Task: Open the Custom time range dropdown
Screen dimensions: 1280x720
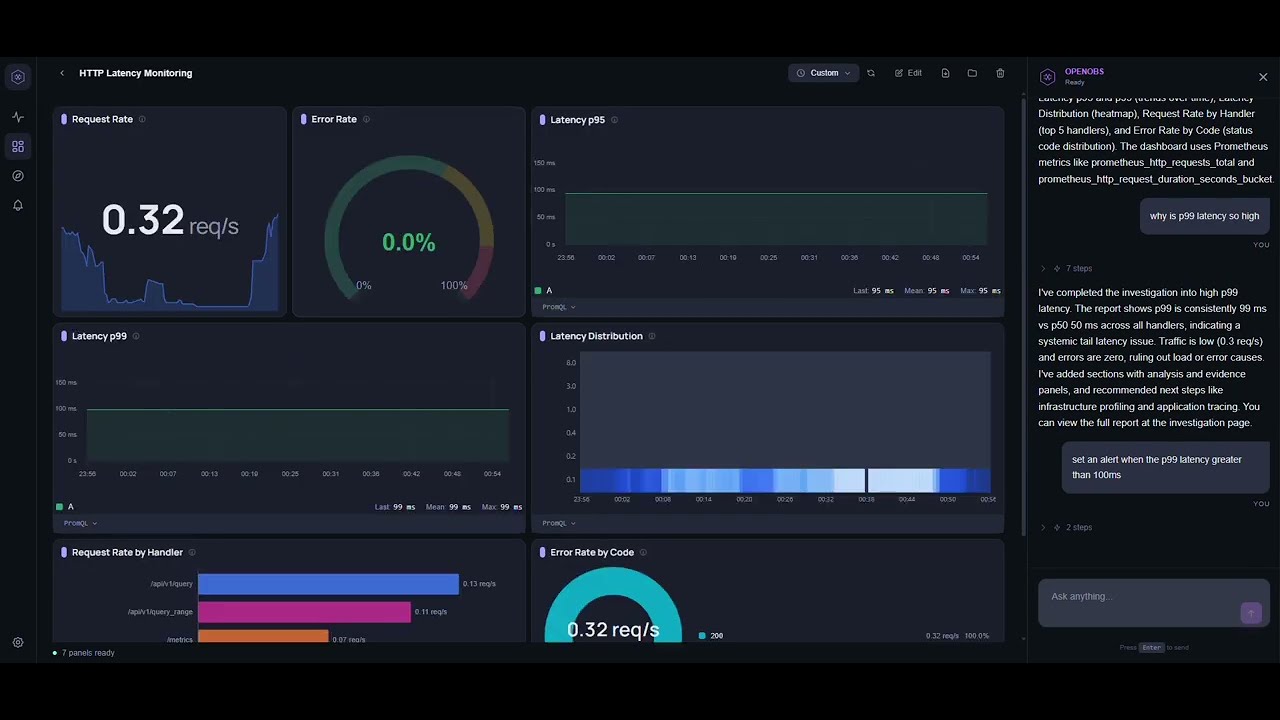Action: [x=824, y=73]
